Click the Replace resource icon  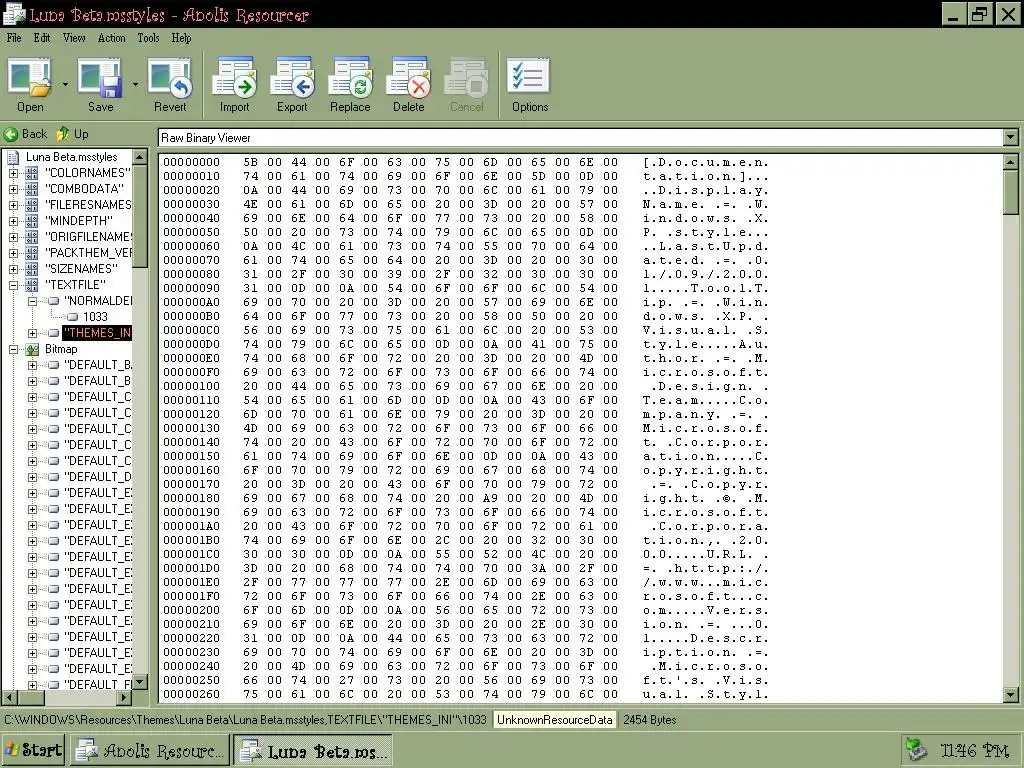point(350,78)
